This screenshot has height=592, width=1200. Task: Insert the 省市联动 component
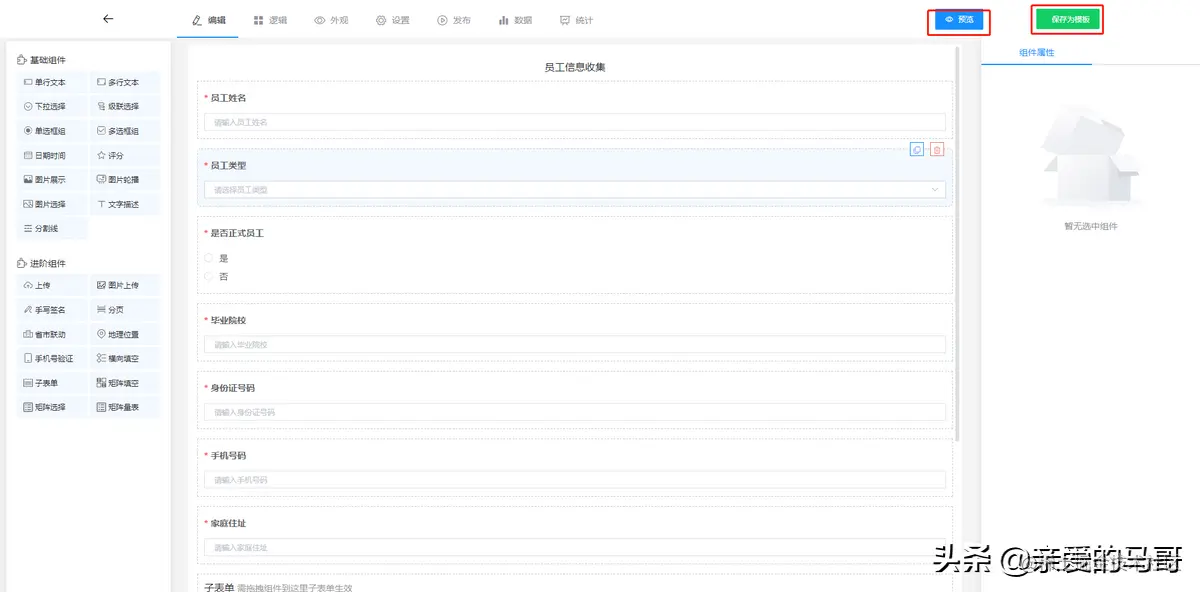pos(52,334)
